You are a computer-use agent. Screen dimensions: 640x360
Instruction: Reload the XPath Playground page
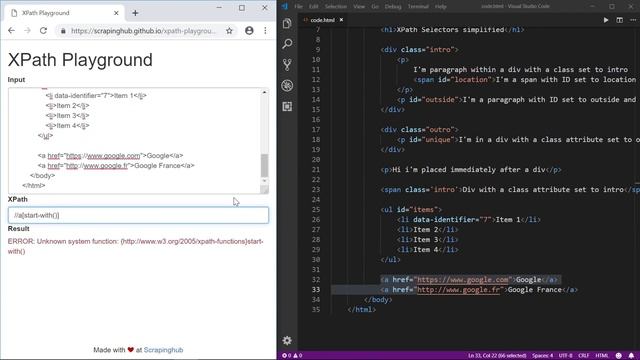pyautogui.click(x=43, y=31)
